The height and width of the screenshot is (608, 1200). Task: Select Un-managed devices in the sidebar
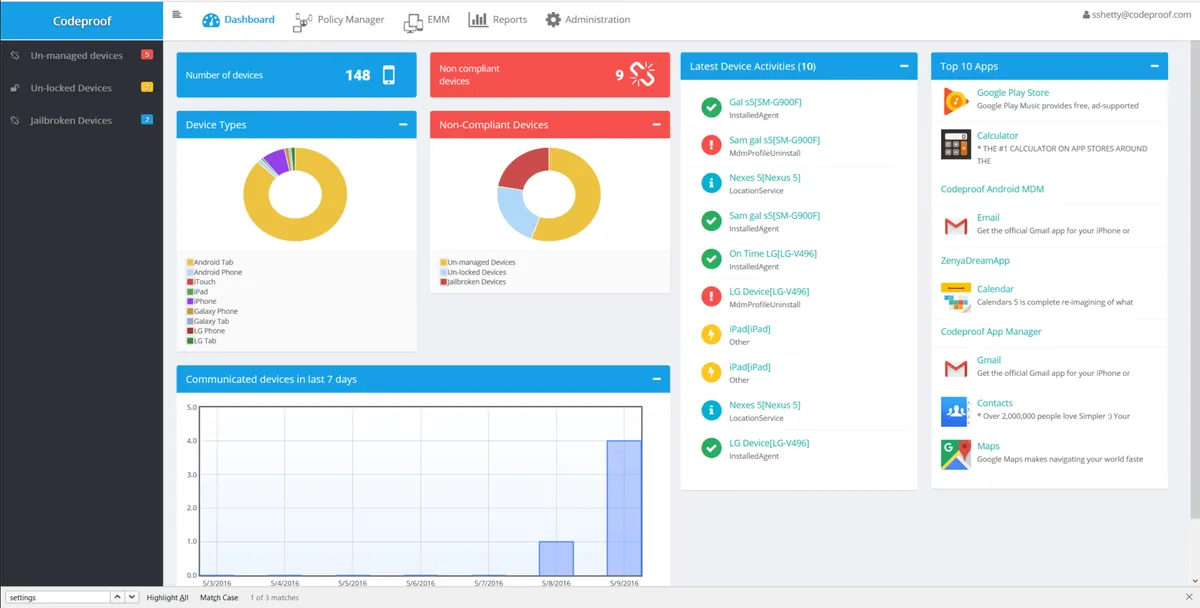(70, 55)
